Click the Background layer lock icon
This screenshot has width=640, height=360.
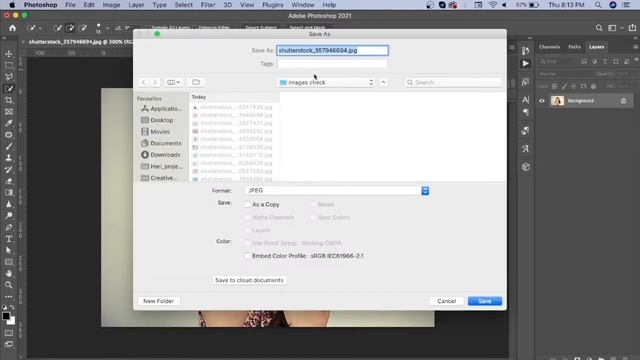pos(623,101)
